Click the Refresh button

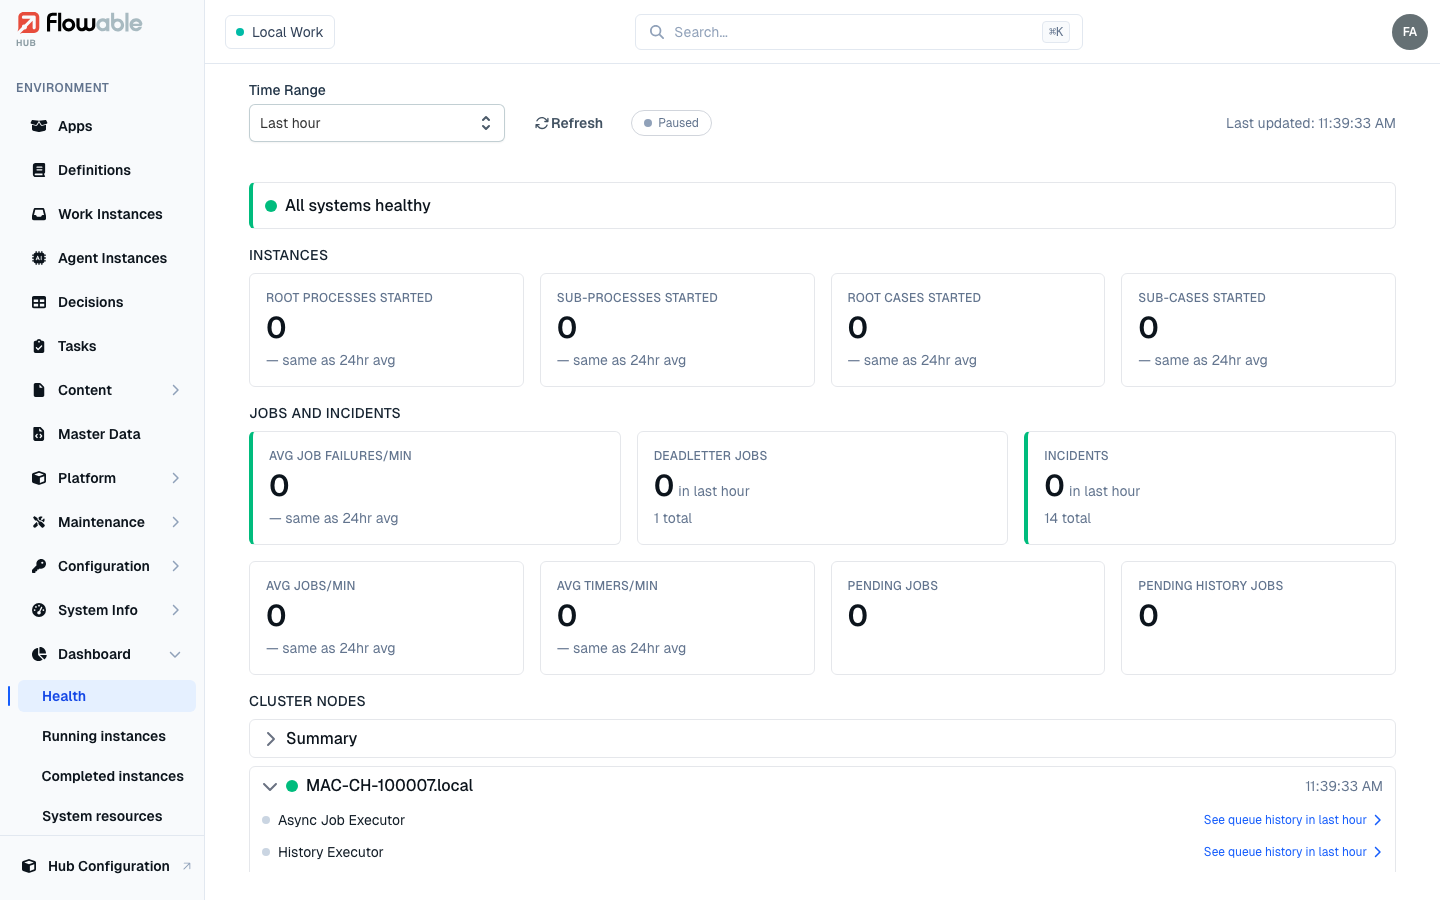click(569, 123)
